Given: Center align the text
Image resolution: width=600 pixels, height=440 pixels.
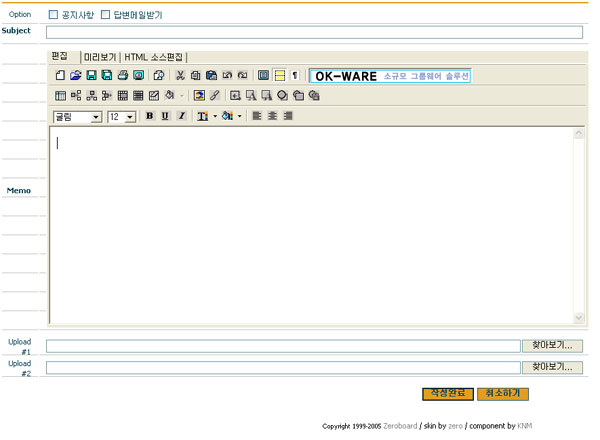Looking at the screenshot, I should [271, 116].
